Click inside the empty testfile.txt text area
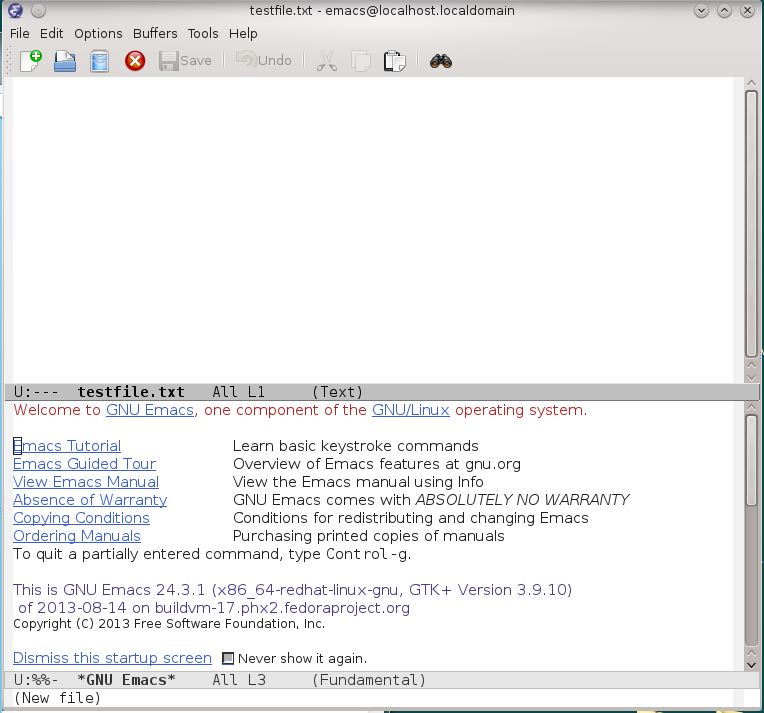764x713 pixels. coord(373,229)
